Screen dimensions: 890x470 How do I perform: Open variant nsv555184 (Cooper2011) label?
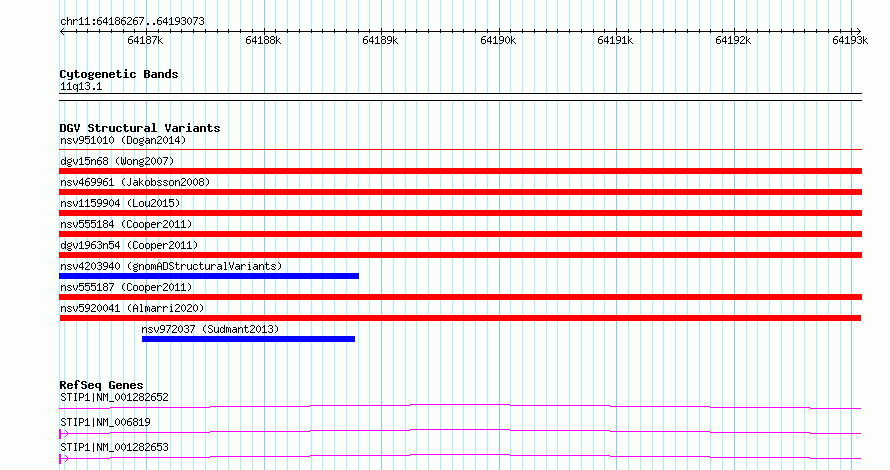[x=126, y=224]
